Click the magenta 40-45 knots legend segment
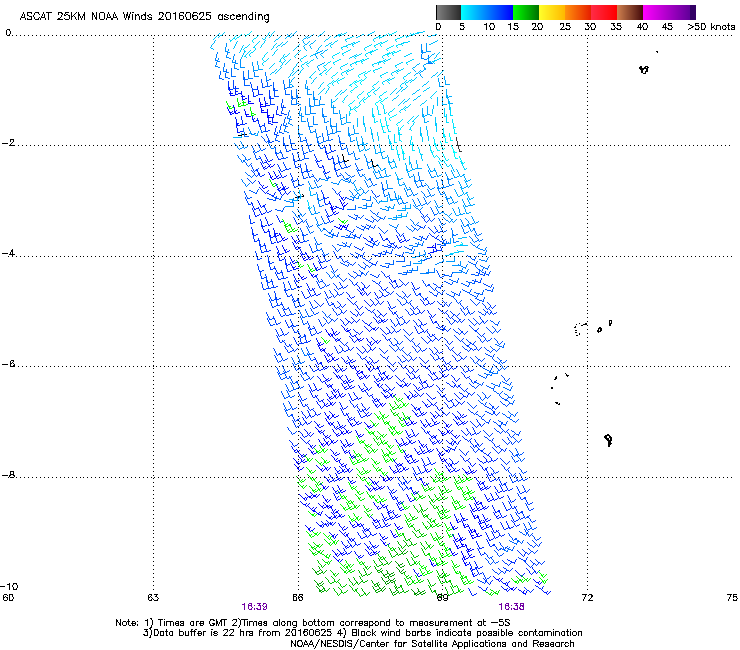The image size is (740, 650). click(656, 12)
